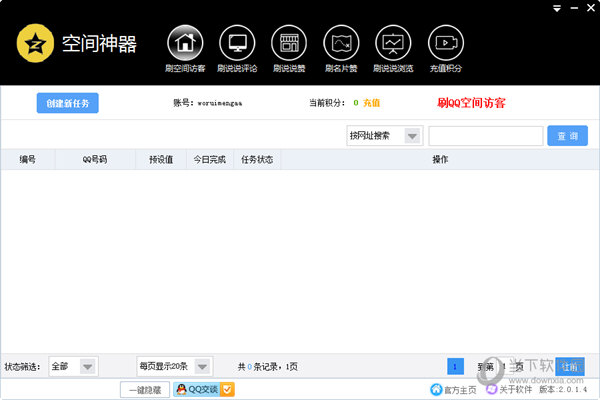Click the 刷说说评论 tab label

[237, 69]
